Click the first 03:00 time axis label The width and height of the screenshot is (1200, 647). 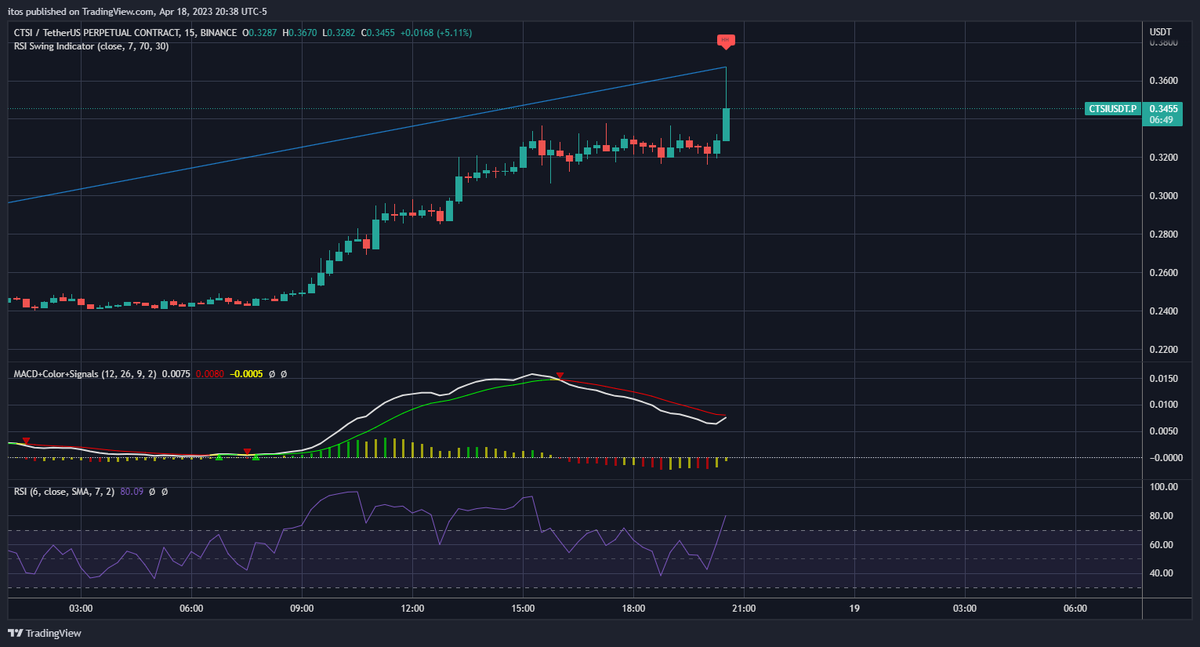point(81,608)
